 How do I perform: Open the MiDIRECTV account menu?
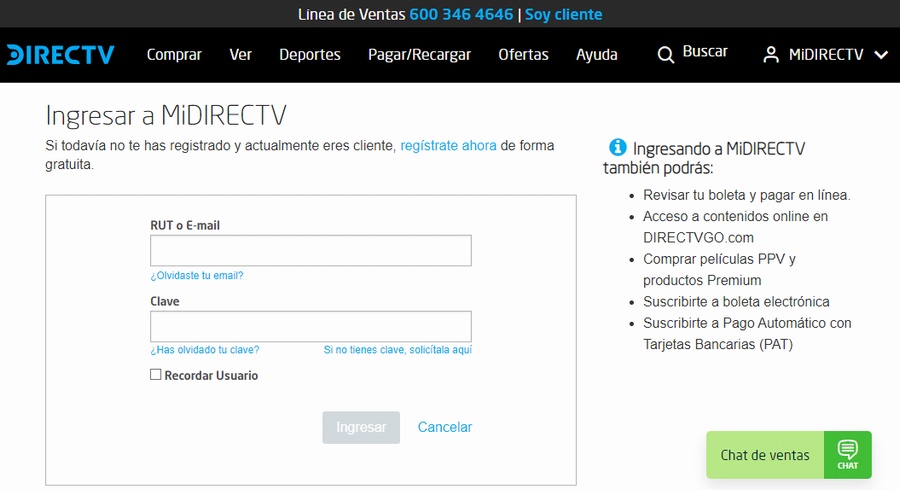tap(826, 55)
